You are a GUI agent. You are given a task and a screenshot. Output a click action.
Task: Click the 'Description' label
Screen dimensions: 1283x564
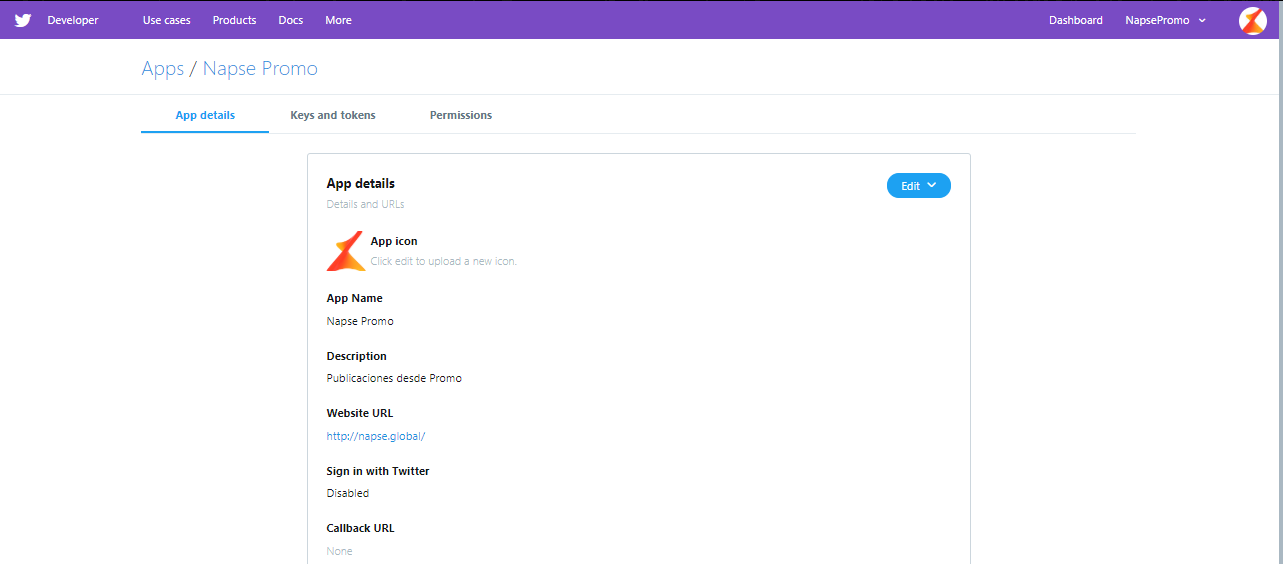[x=357, y=356]
